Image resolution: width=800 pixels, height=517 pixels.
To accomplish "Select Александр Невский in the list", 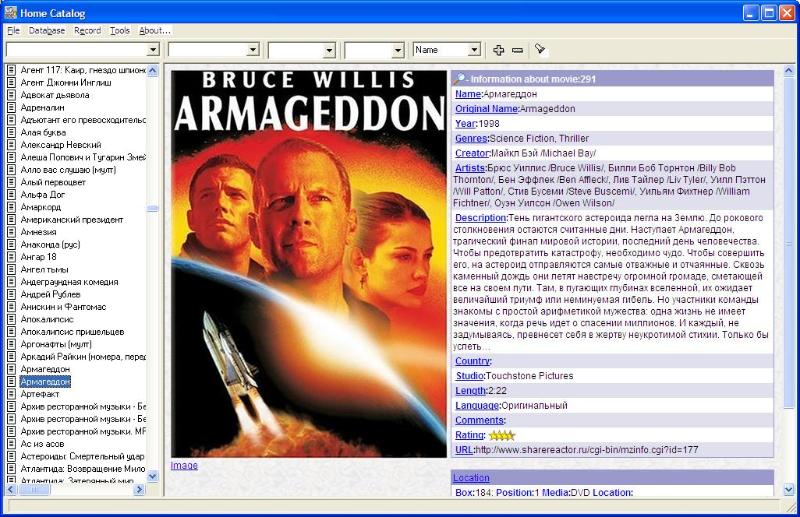I will 61,145.
